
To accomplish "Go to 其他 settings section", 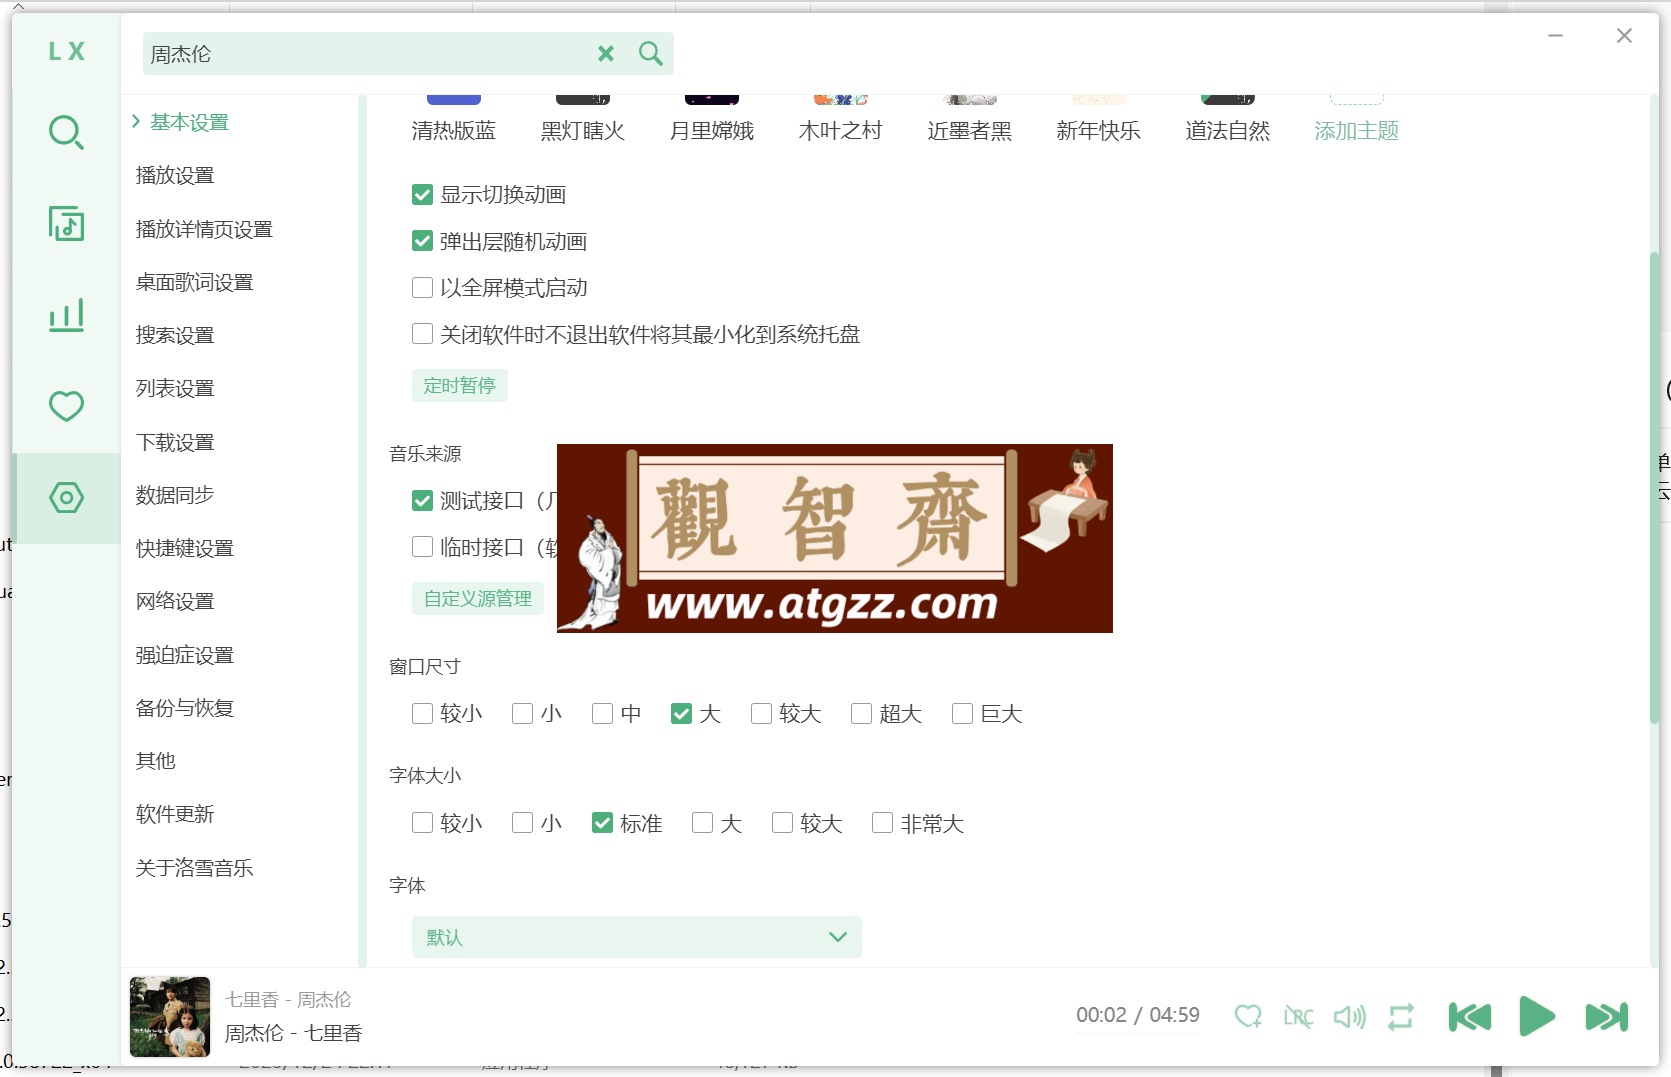I will [x=156, y=761].
